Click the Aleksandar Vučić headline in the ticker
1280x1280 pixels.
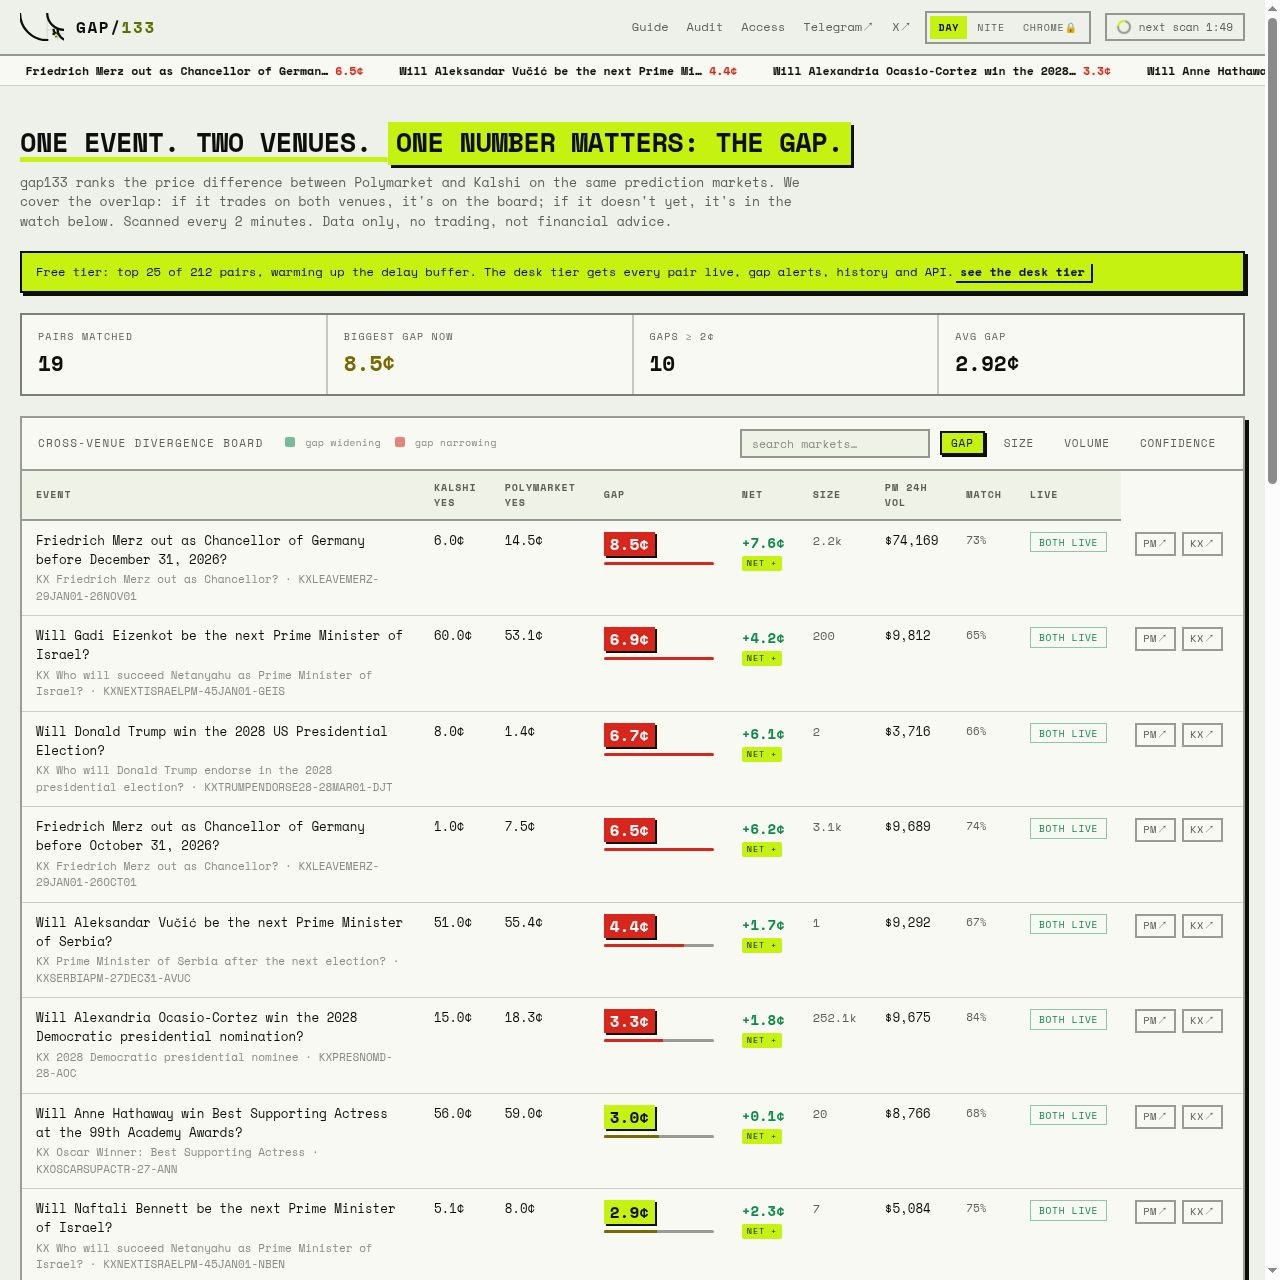pyautogui.click(x=568, y=71)
